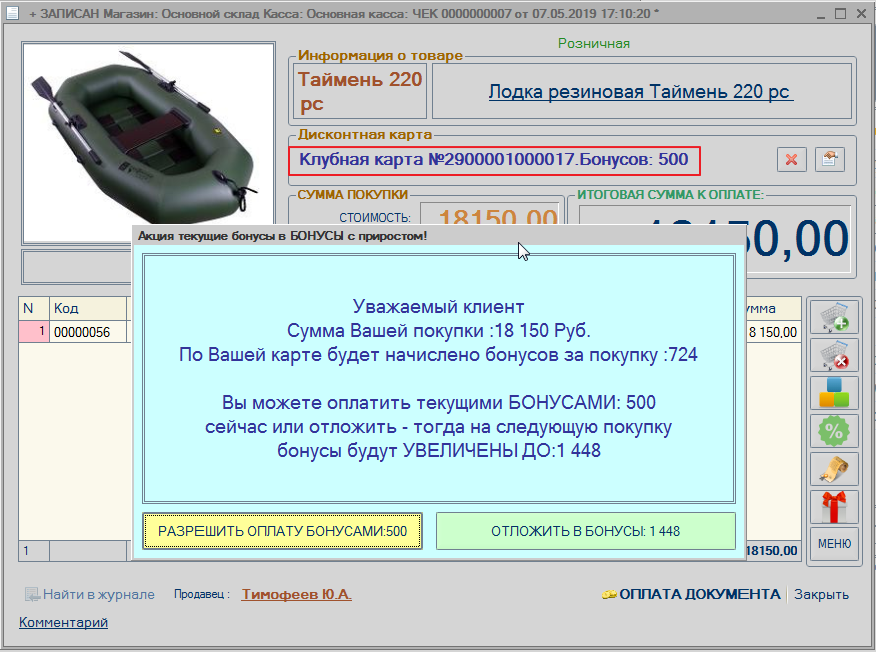Screen dimensions: 876x652
Task: Click the inflatable boat product image
Action: [x=149, y=142]
